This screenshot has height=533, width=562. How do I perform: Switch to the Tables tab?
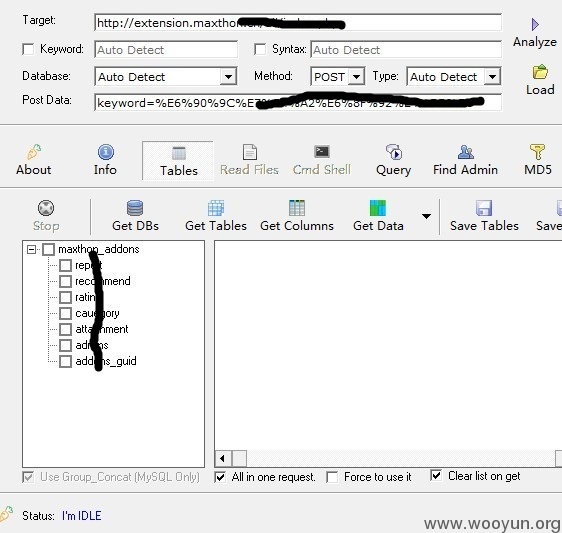point(178,161)
